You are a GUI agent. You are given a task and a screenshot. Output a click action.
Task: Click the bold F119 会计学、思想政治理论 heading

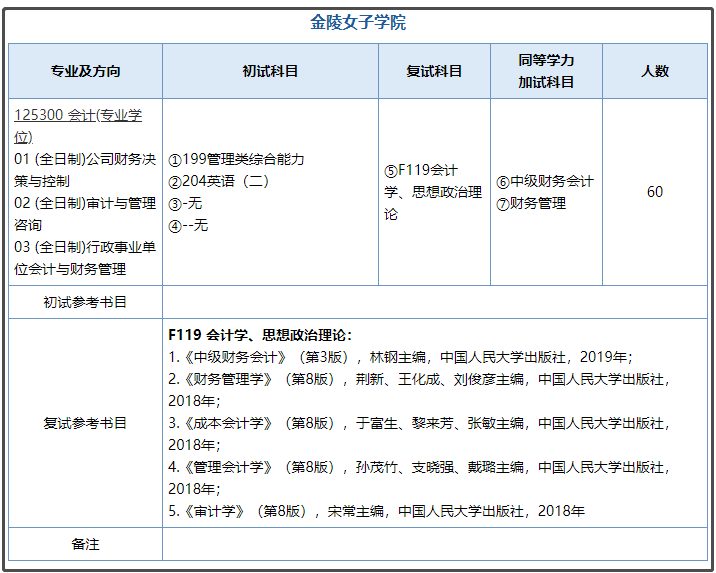pyautogui.click(x=259, y=335)
